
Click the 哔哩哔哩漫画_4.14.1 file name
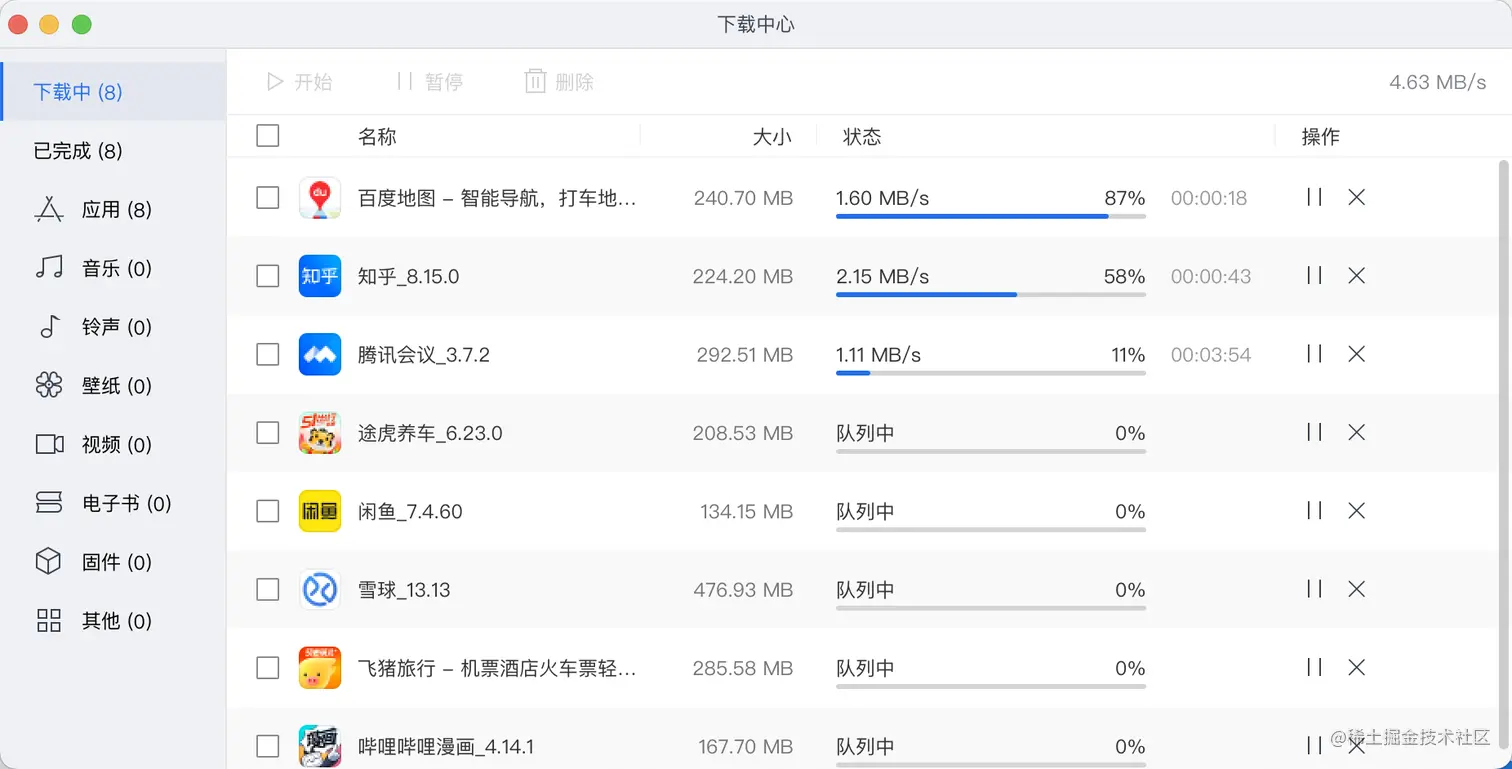tap(446, 747)
